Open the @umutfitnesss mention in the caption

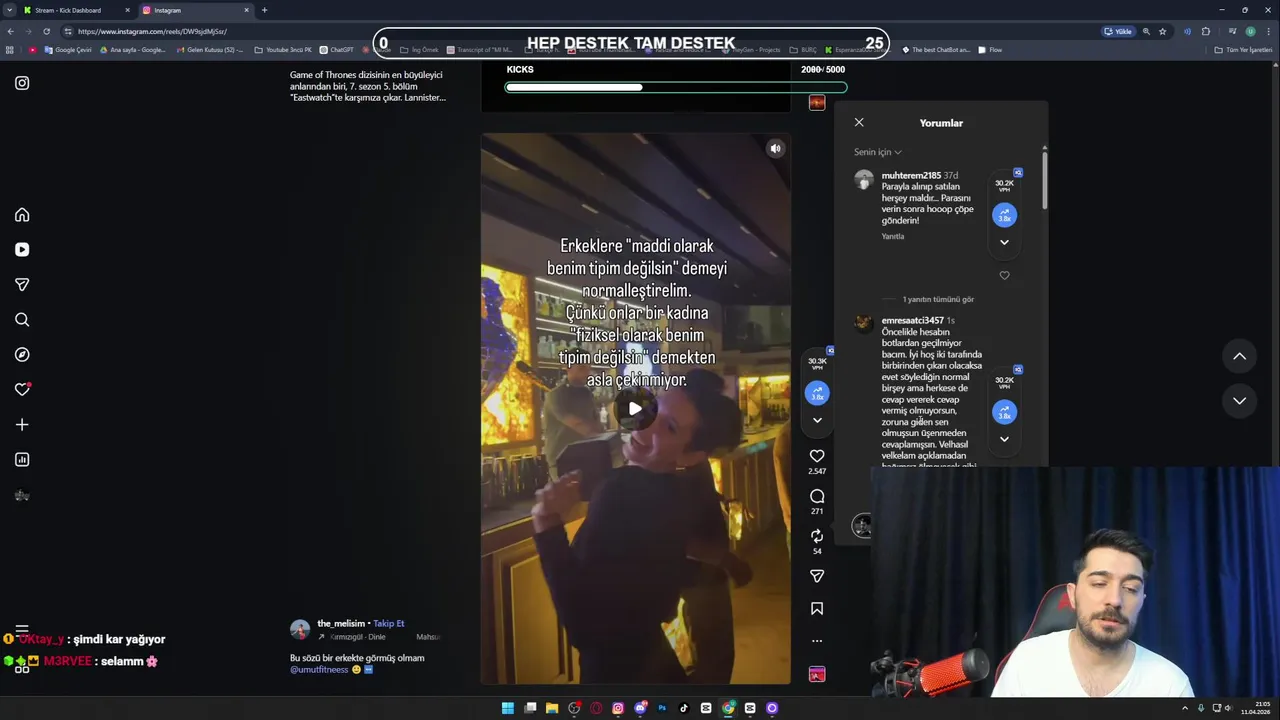coord(319,670)
